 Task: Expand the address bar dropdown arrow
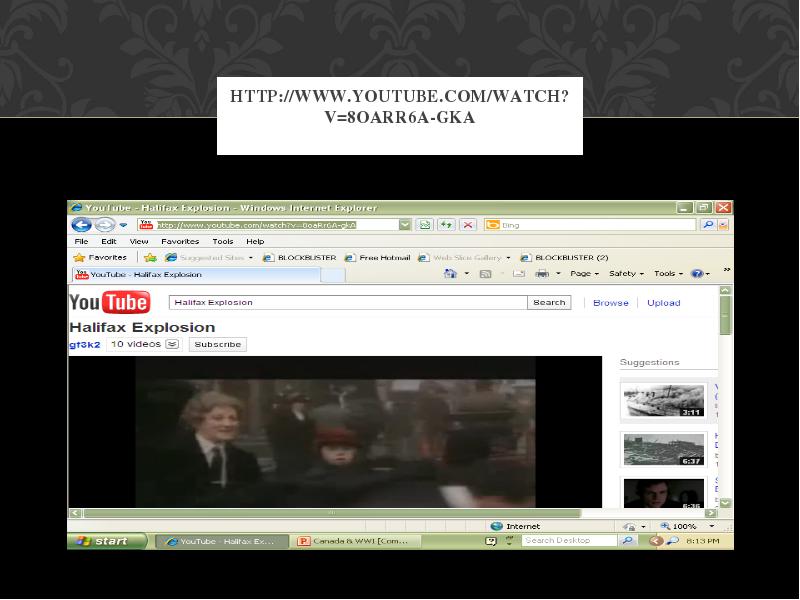tap(405, 224)
